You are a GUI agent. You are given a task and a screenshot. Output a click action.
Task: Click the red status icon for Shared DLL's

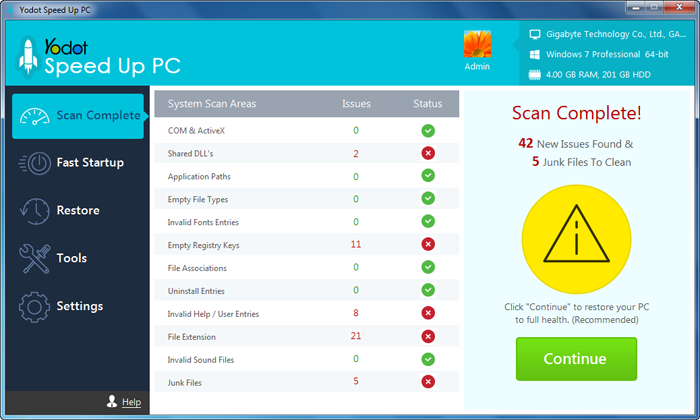pyautogui.click(x=428, y=154)
